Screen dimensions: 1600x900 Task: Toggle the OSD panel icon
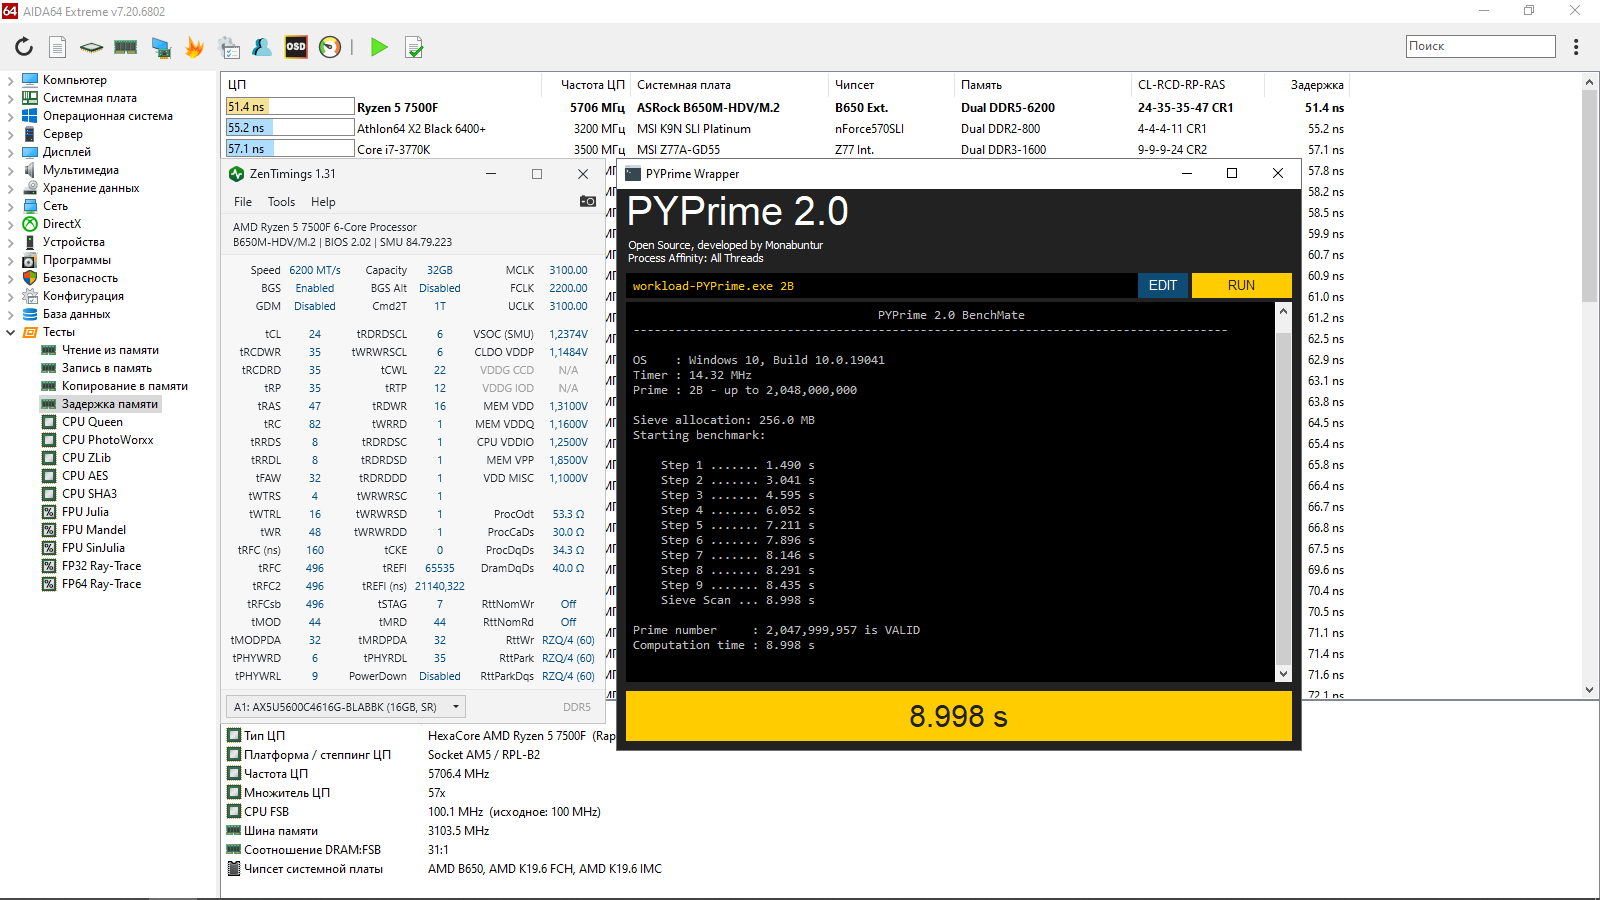pos(296,47)
